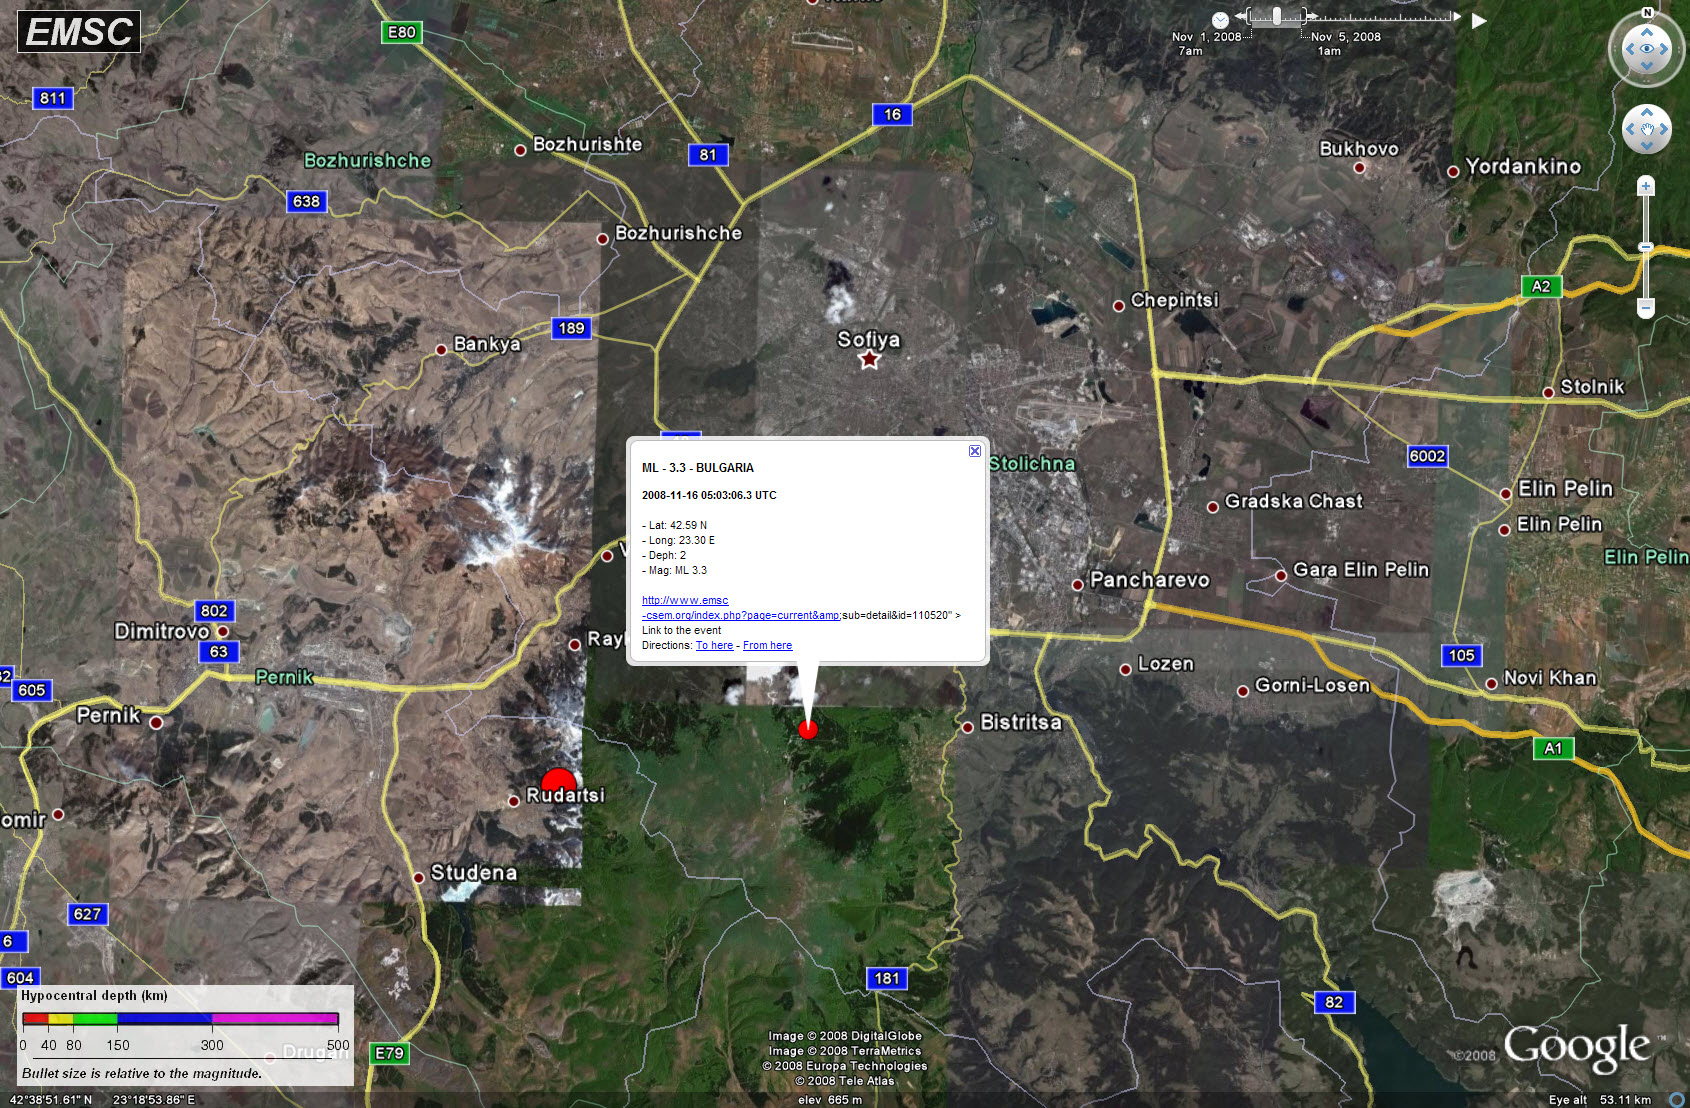Close the ML 3.3 Bulgaria info balloon
1690x1108 pixels.
click(975, 451)
